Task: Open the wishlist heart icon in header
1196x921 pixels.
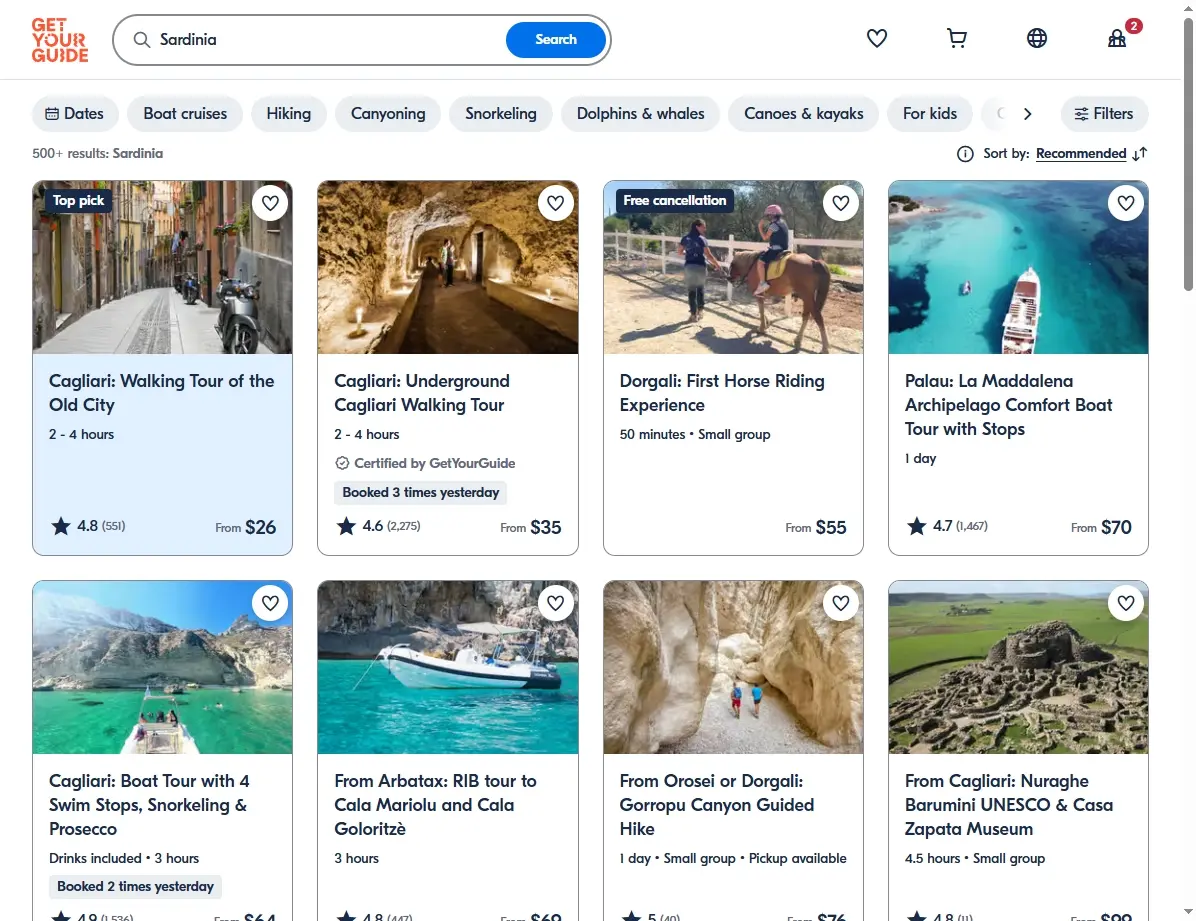Action: pyautogui.click(x=876, y=38)
